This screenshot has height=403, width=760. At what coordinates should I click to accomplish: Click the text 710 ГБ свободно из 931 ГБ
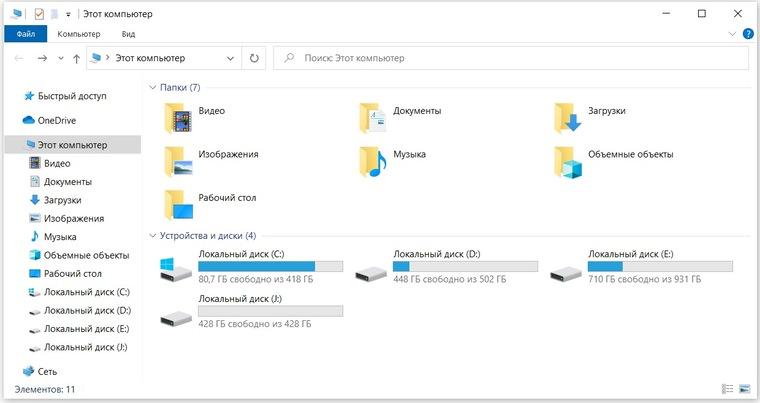pos(644,279)
